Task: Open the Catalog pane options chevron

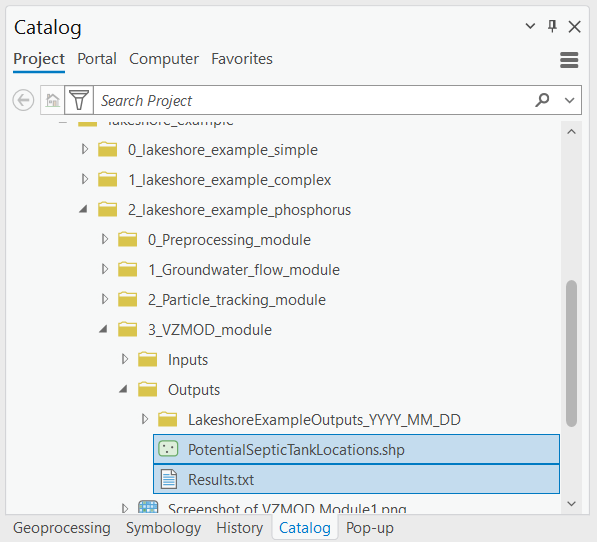Action: (x=530, y=26)
